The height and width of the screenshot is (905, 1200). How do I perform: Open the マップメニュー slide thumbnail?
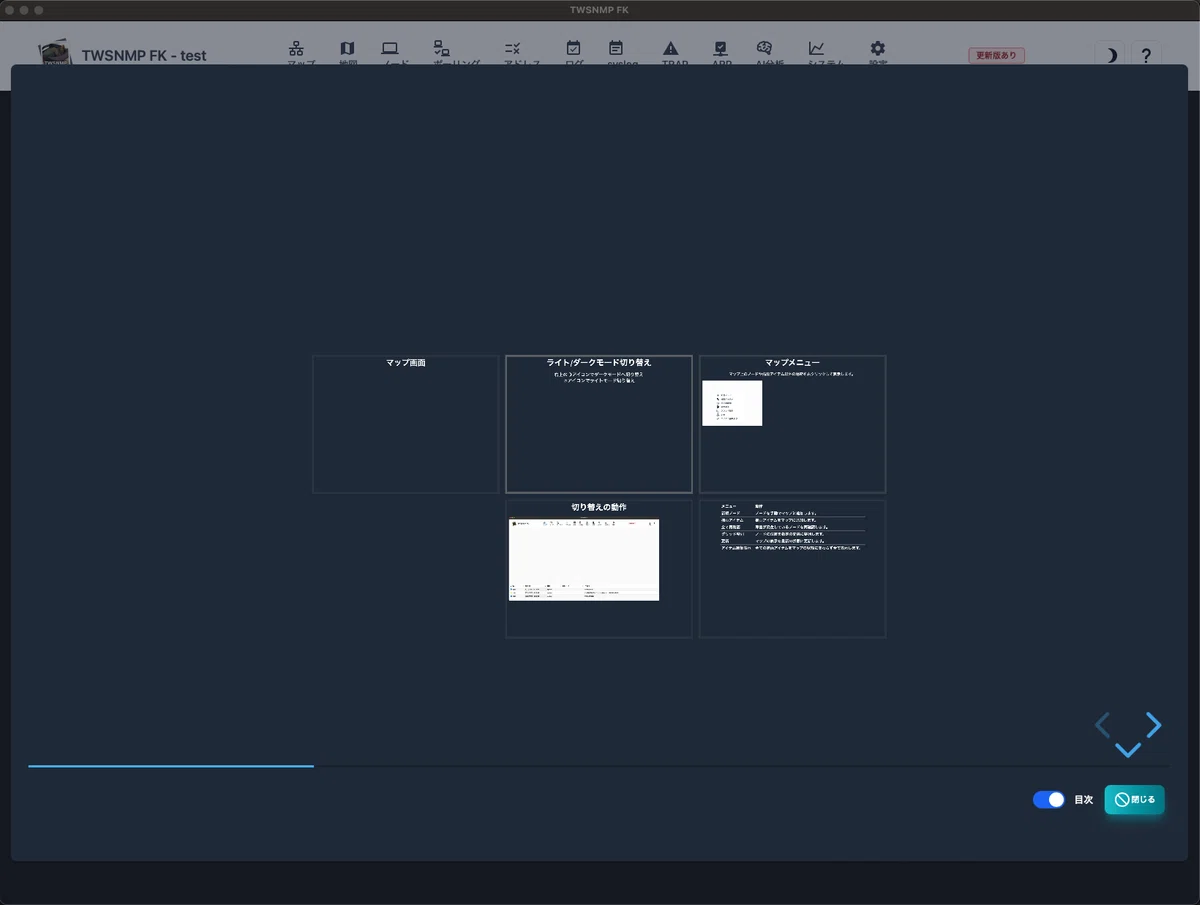coord(792,424)
